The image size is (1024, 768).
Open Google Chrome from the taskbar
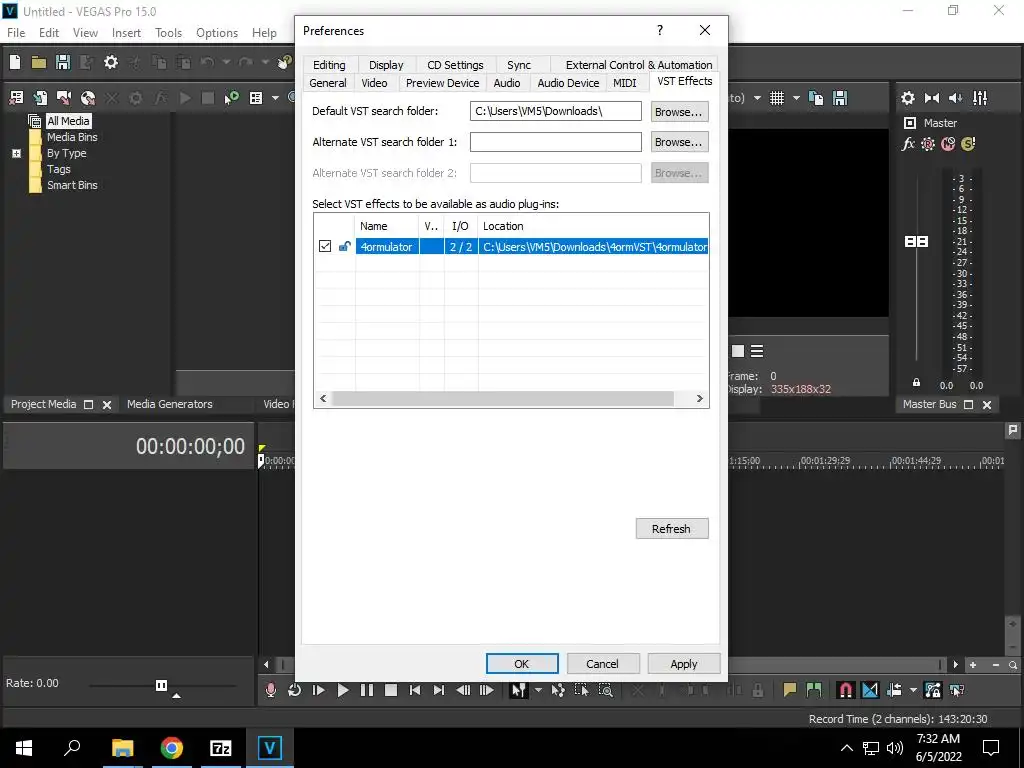click(172, 748)
